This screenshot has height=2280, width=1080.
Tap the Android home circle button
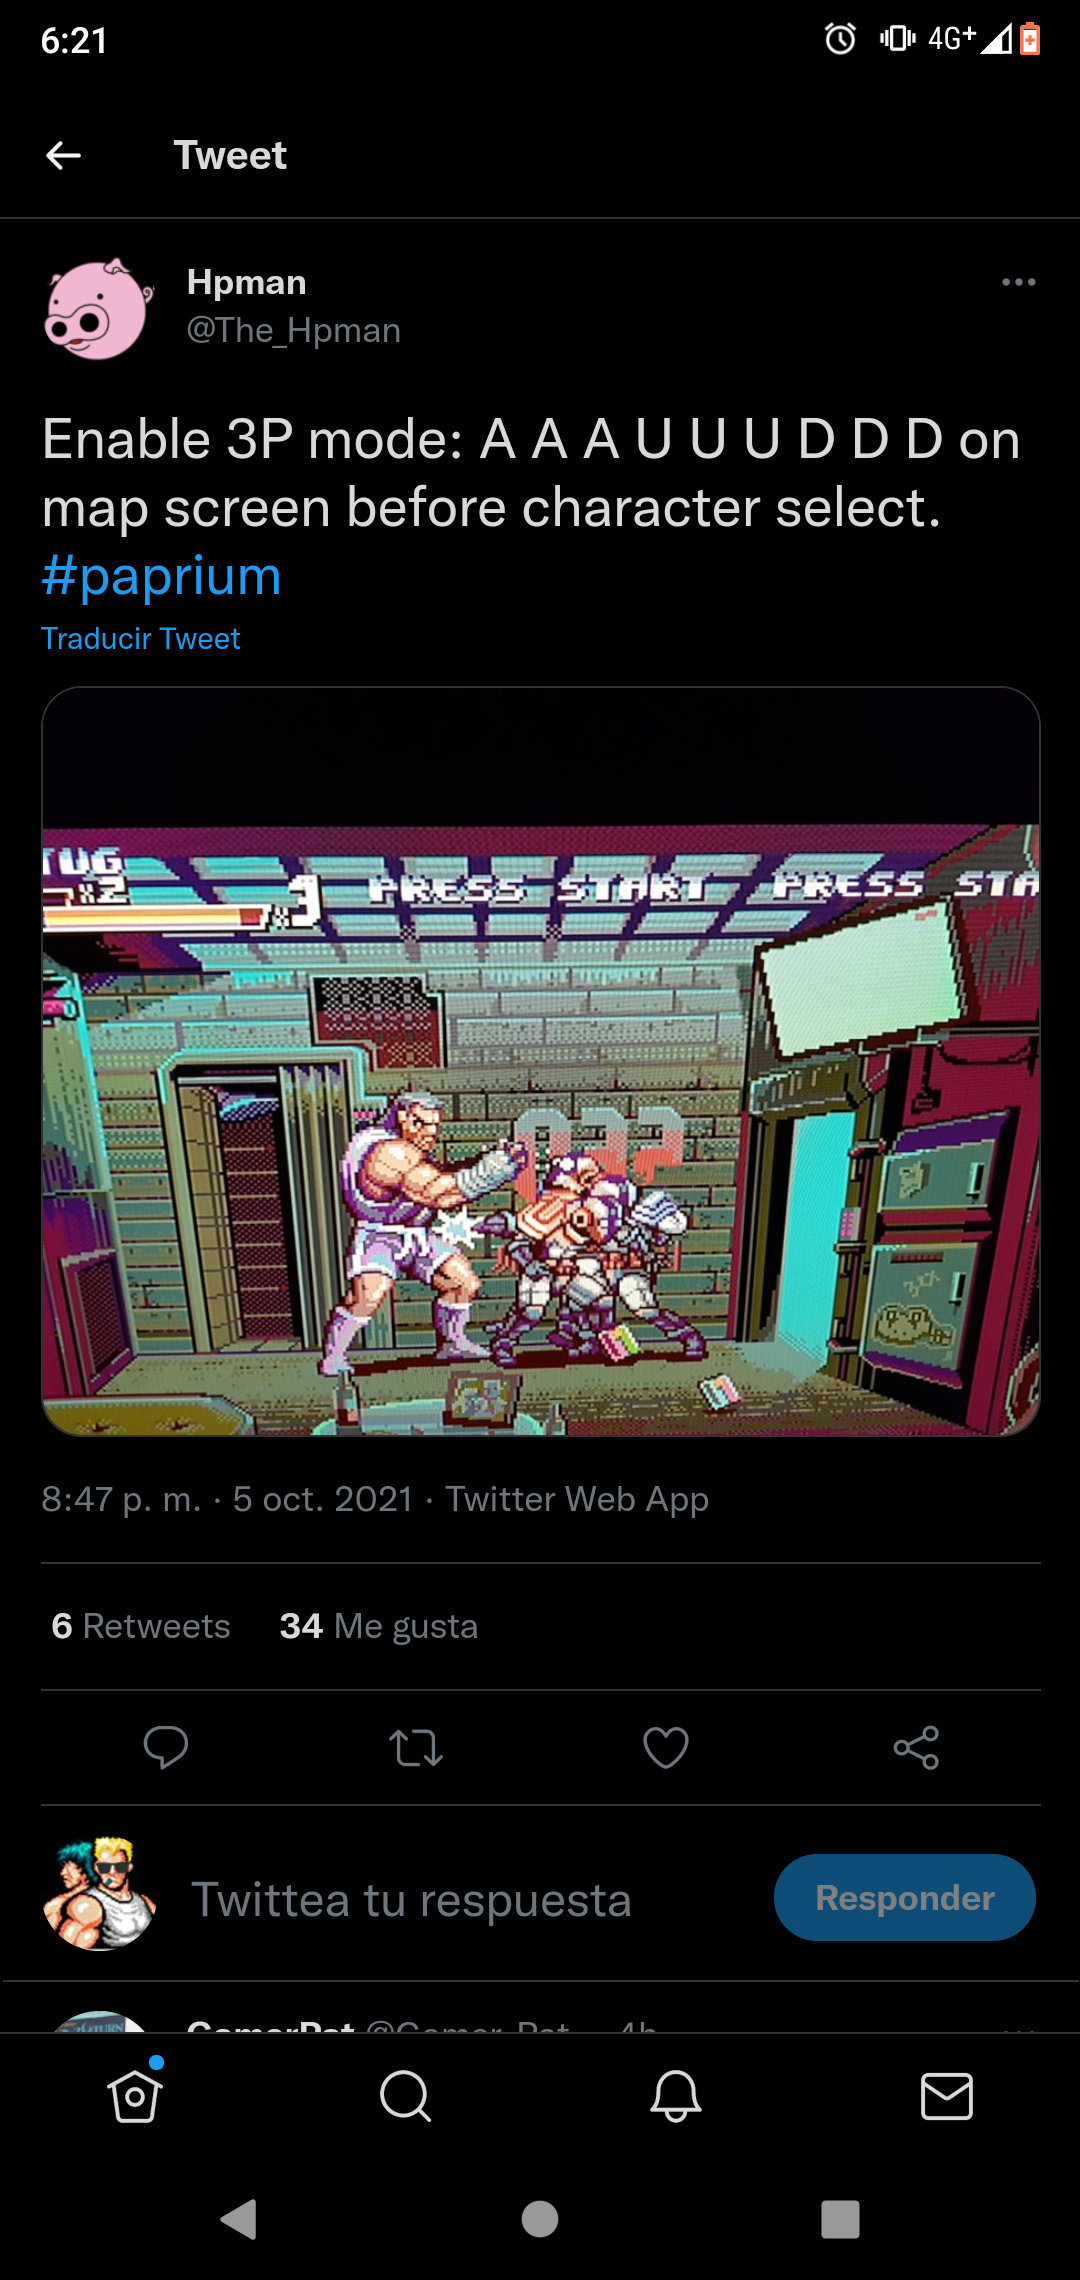click(540, 2219)
